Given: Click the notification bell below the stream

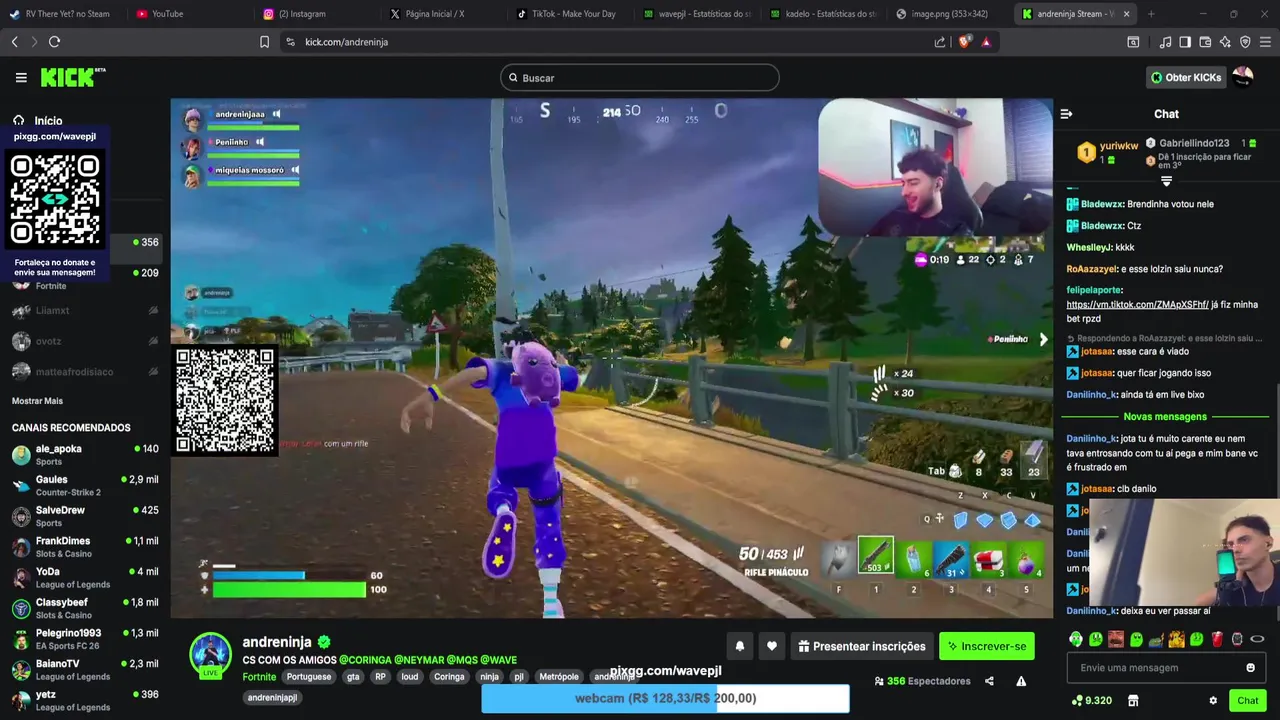Looking at the screenshot, I should pos(740,646).
